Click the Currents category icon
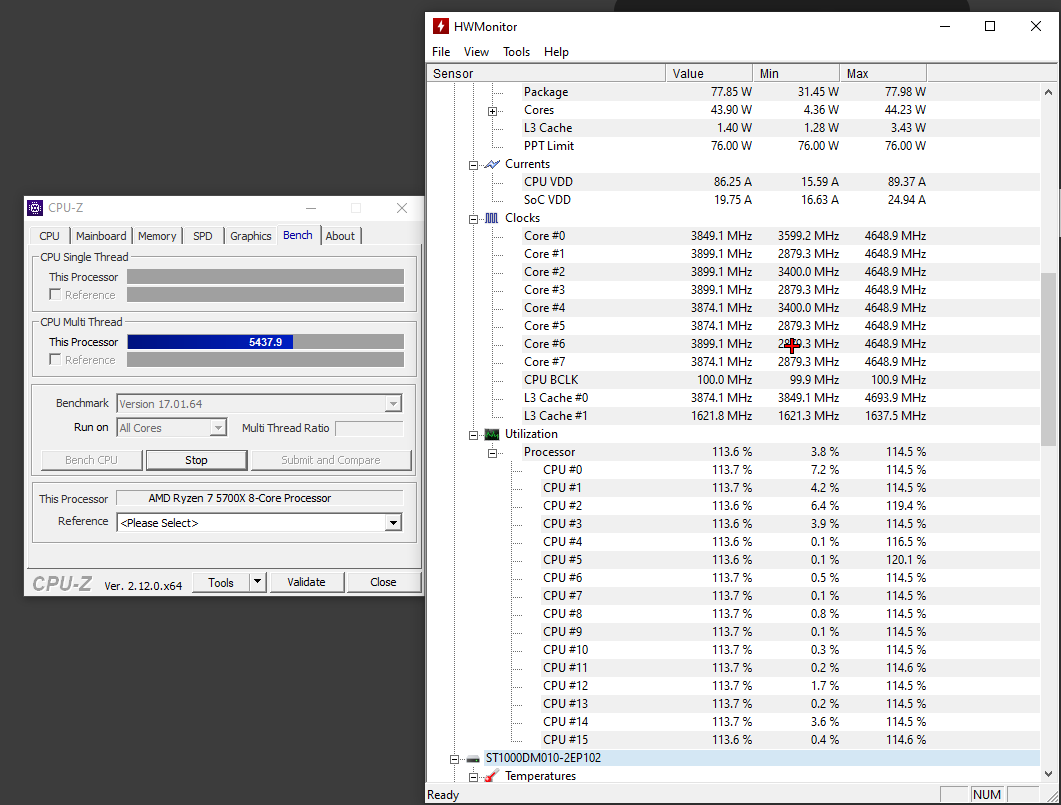The height and width of the screenshot is (805, 1061). coord(492,164)
